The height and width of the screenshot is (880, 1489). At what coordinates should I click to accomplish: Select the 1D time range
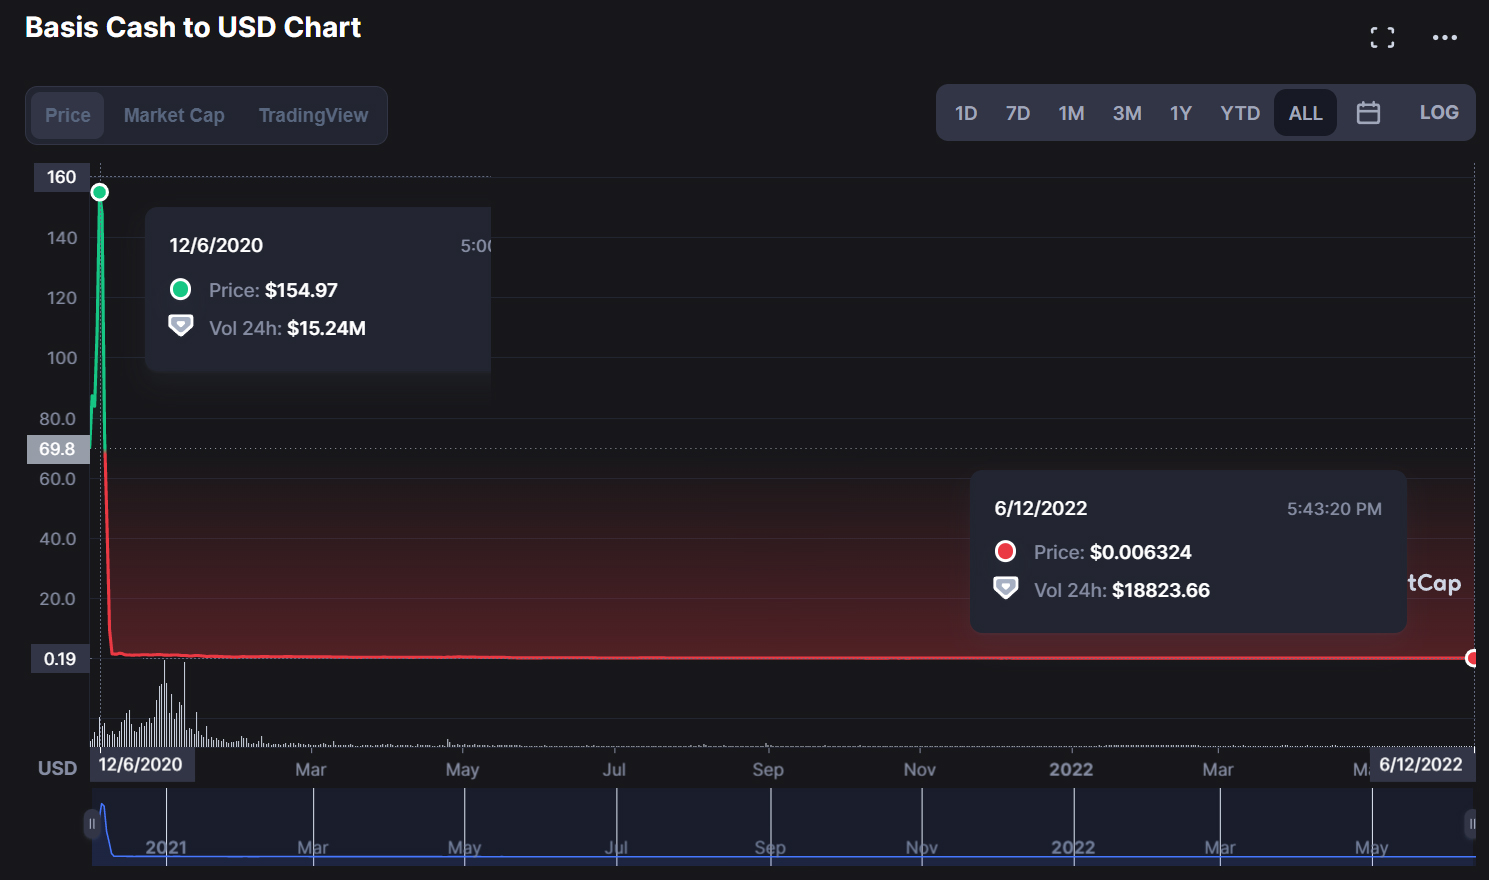966,113
